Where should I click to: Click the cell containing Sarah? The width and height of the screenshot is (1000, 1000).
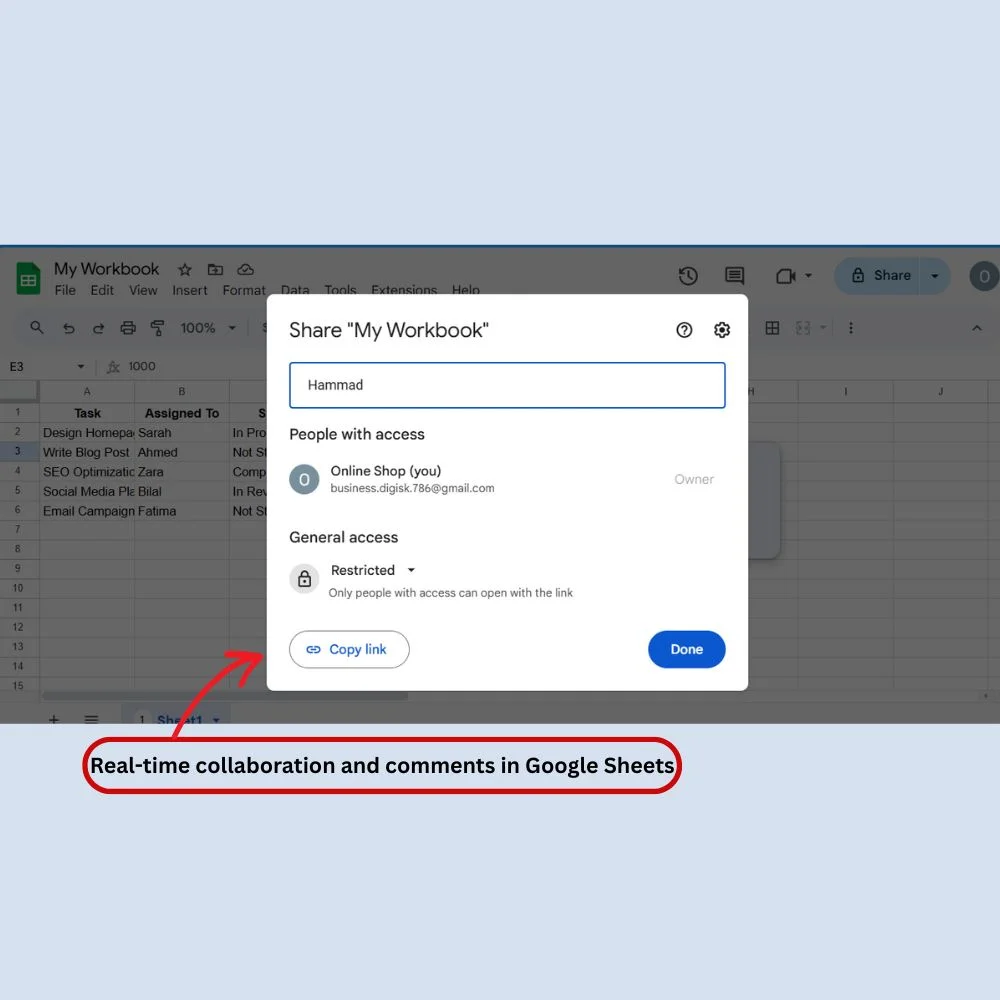click(x=182, y=432)
